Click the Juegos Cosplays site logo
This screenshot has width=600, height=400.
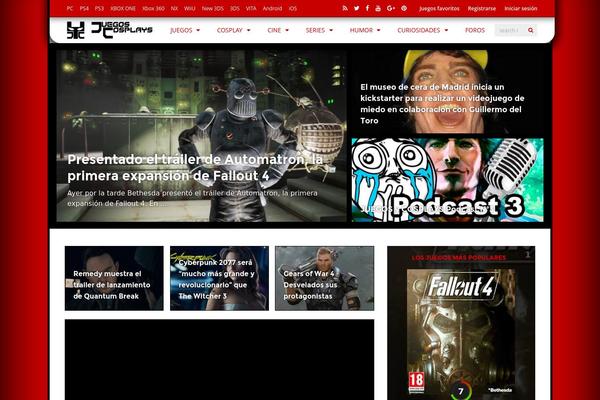tap(109, 30)
